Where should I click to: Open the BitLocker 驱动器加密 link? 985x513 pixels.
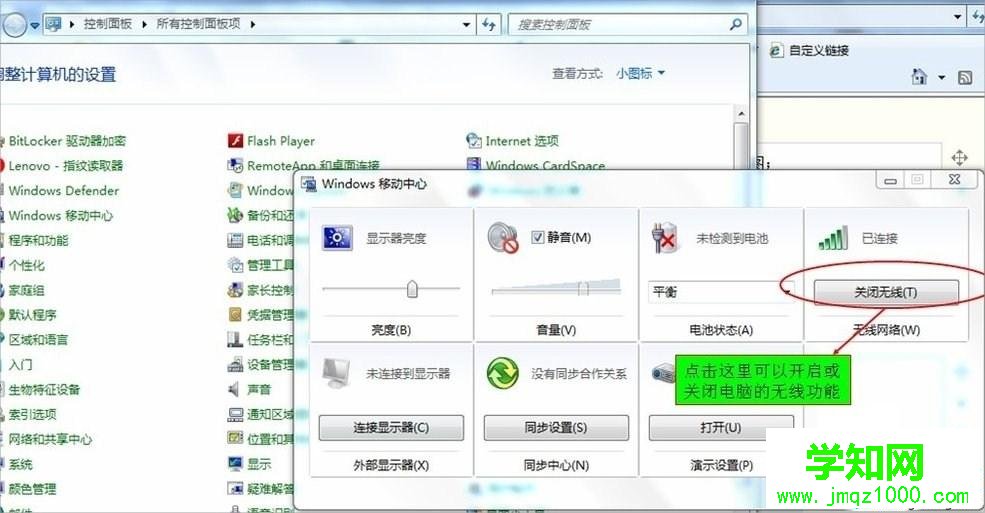point(67,141)
